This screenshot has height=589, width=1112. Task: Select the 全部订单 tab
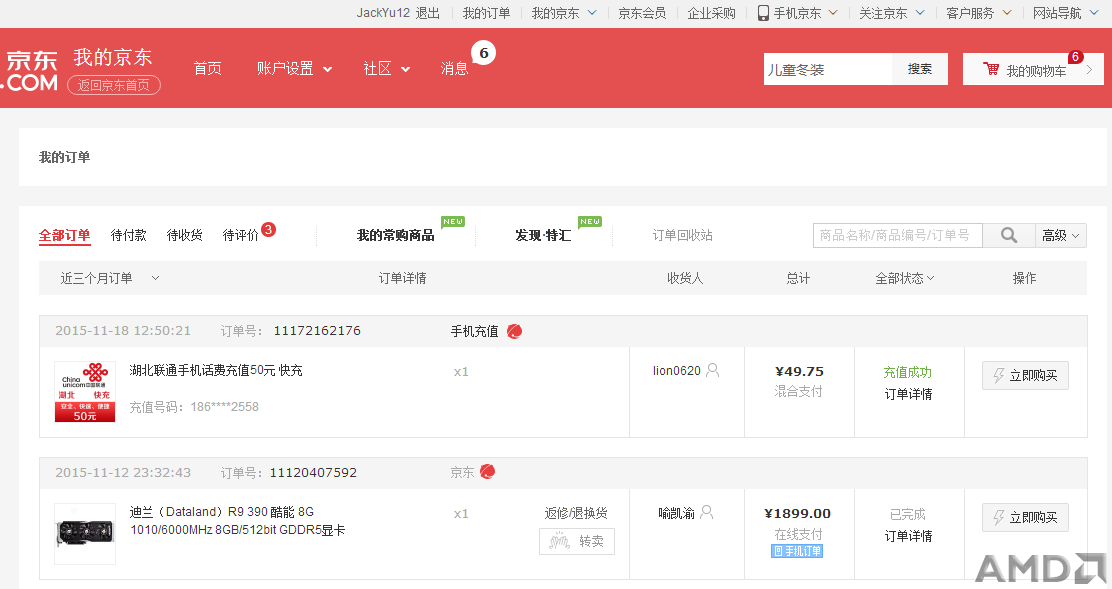(65, 235)
